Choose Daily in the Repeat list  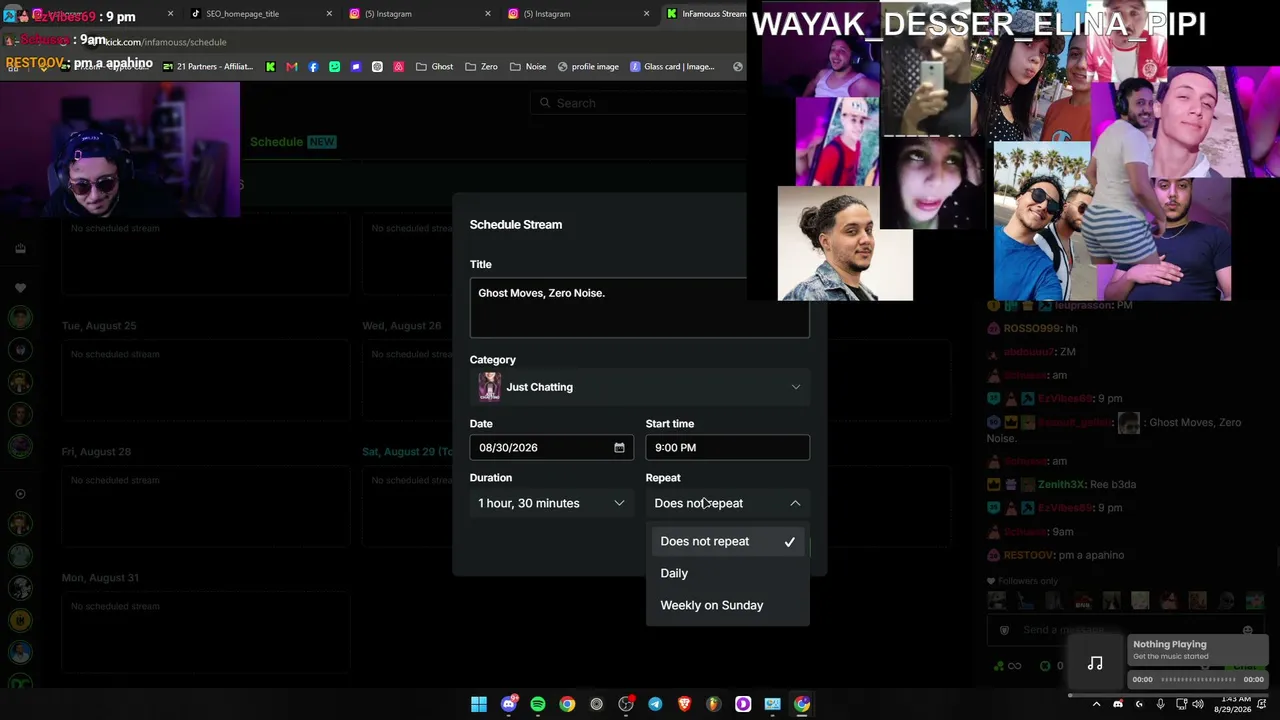[x=728, y=573]
